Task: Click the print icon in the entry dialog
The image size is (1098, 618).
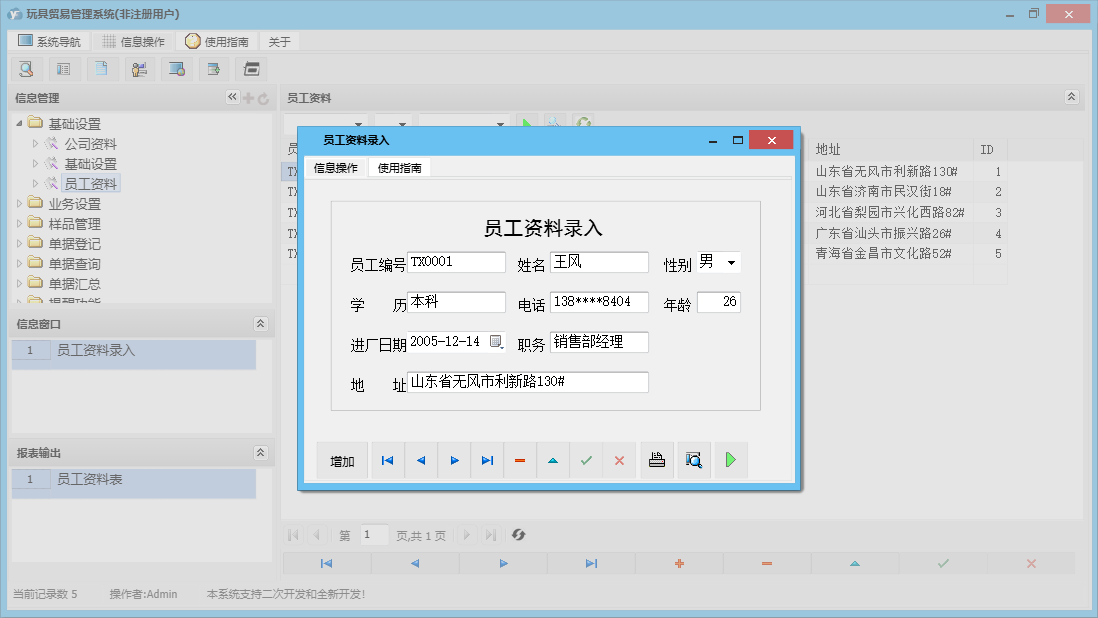Action: click(657, 460)
